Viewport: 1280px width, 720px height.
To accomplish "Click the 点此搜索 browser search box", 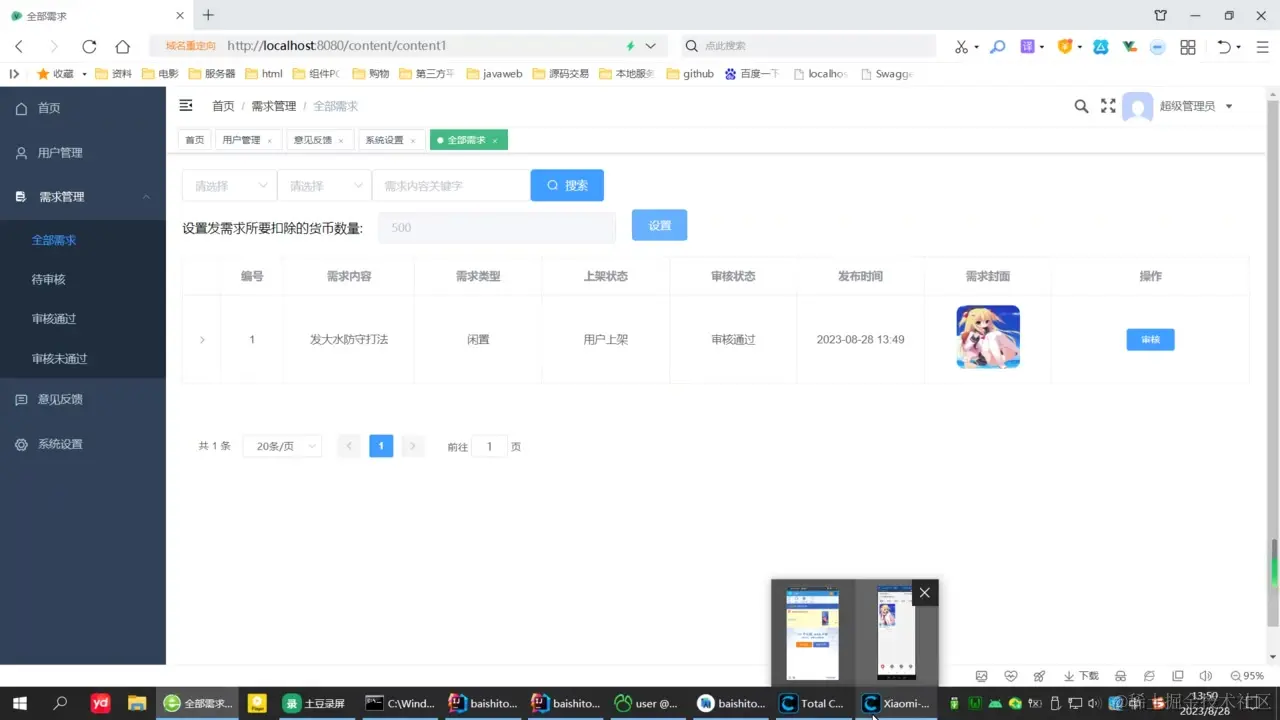I will 808,46.
